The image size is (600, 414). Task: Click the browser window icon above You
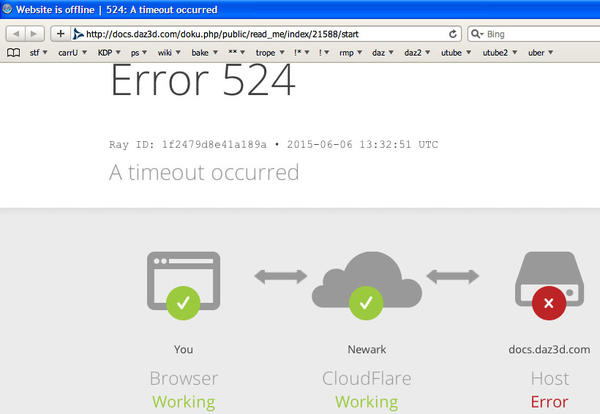[x=184, y=280]
